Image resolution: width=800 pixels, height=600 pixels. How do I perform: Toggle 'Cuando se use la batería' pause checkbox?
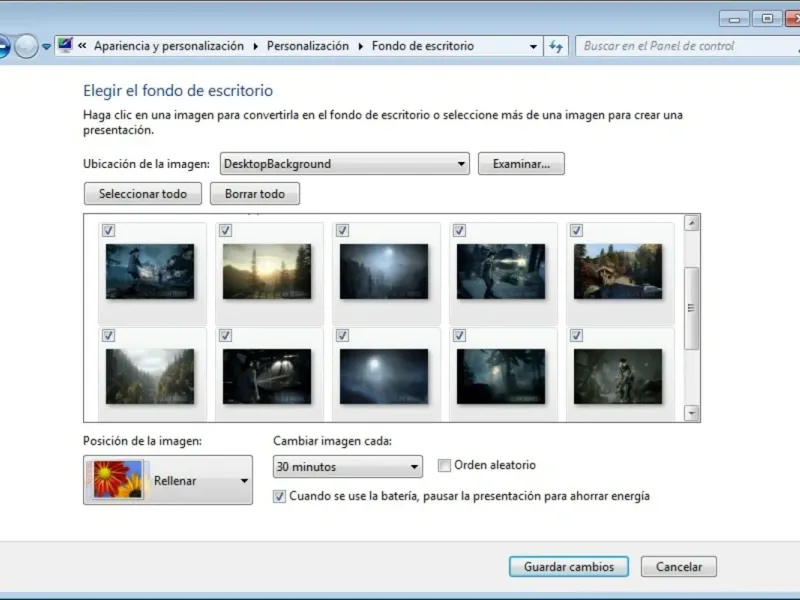[x=279, y=496]
